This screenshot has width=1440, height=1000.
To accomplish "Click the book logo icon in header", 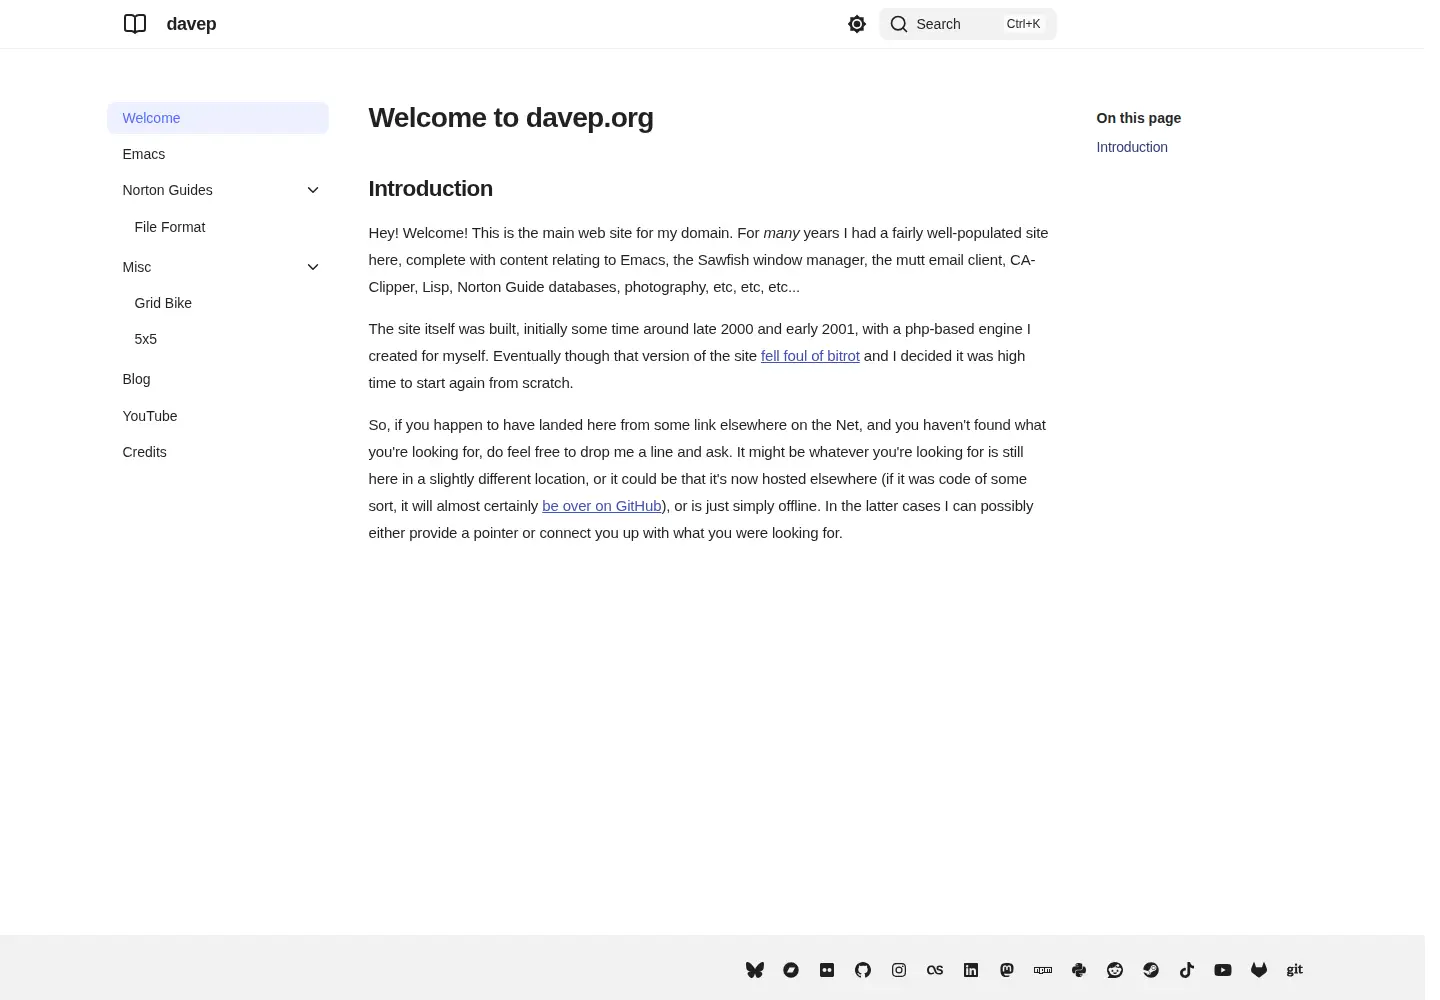I will click(x=135, y=24).
